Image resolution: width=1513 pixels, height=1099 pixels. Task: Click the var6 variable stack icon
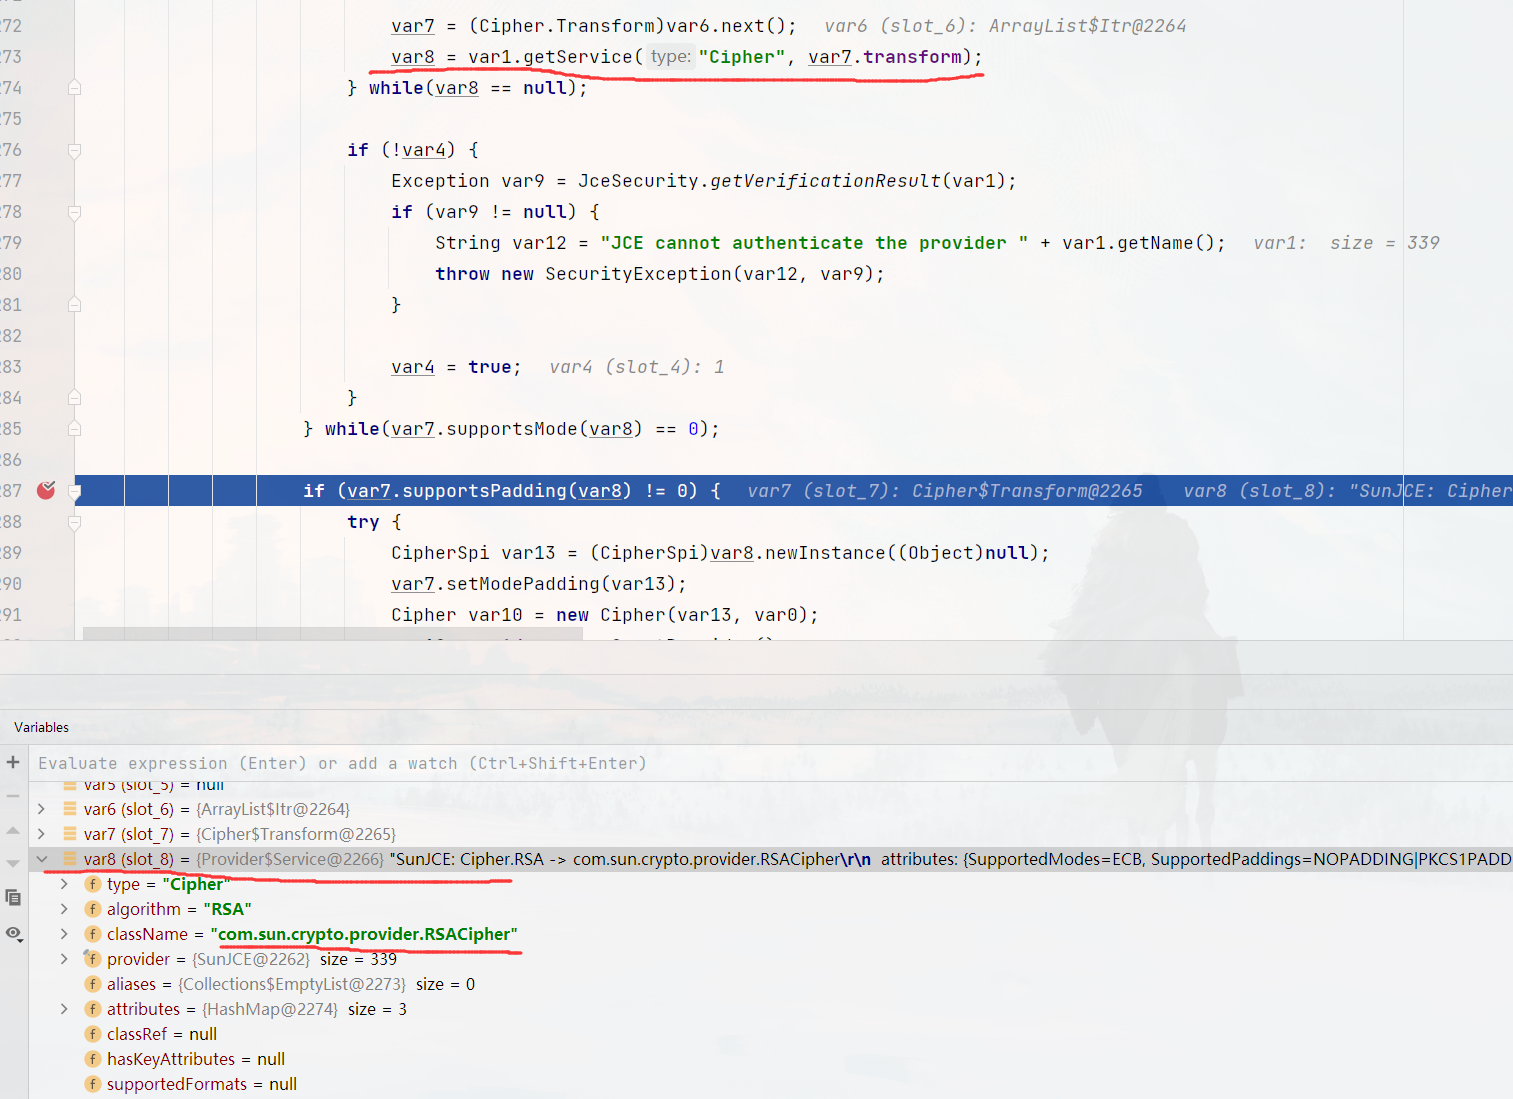(x=70, y=808)
